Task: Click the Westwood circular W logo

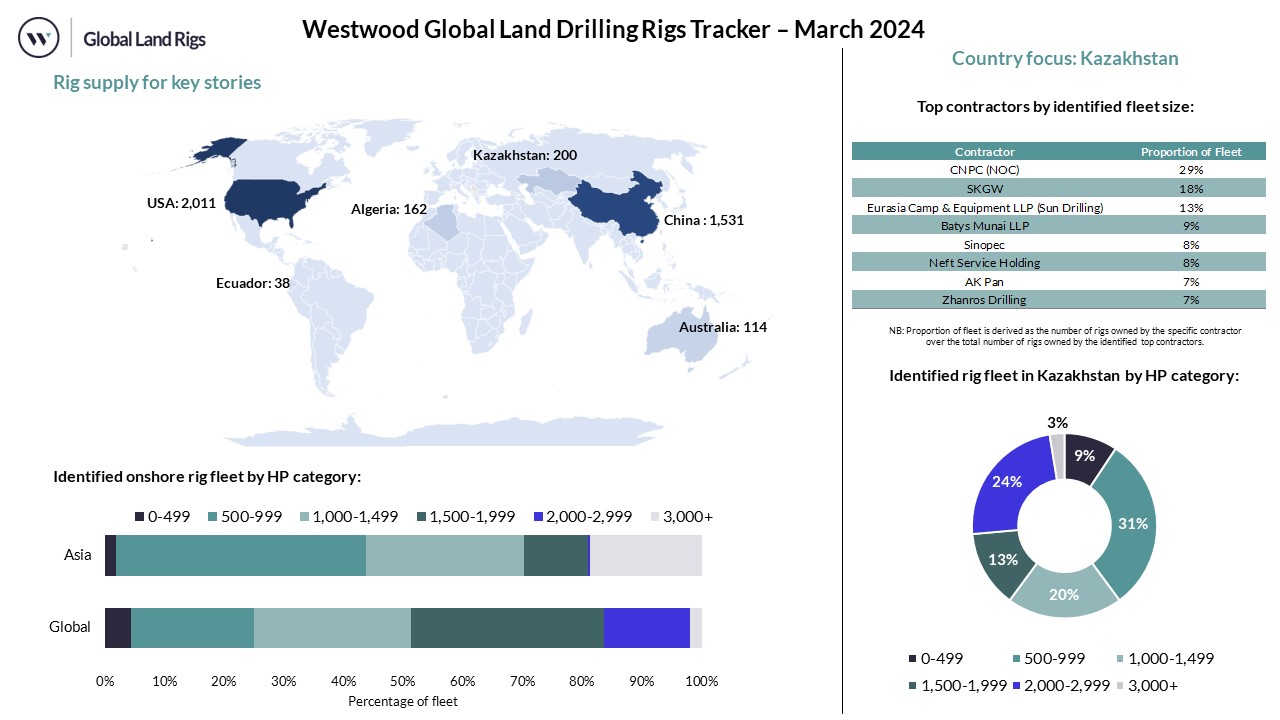Action: click(x=39, y=38)
